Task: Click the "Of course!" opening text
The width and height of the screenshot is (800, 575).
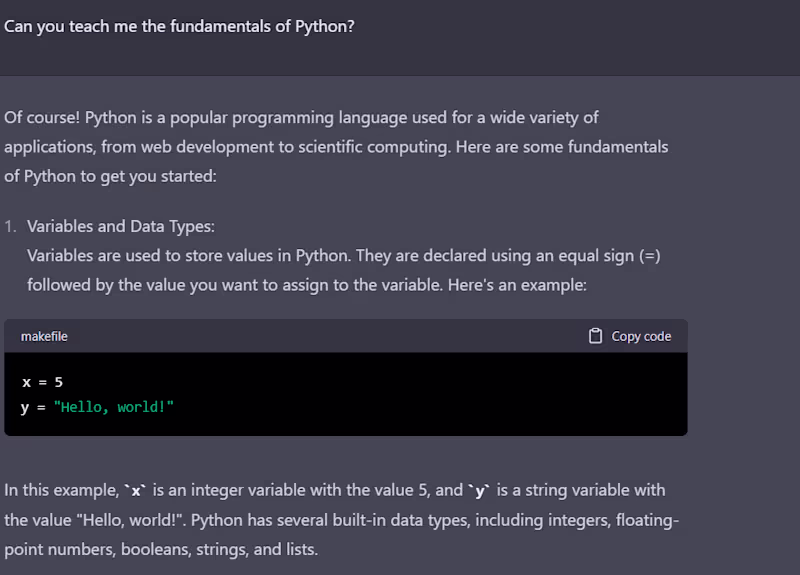Action: (x=41, y=117)
